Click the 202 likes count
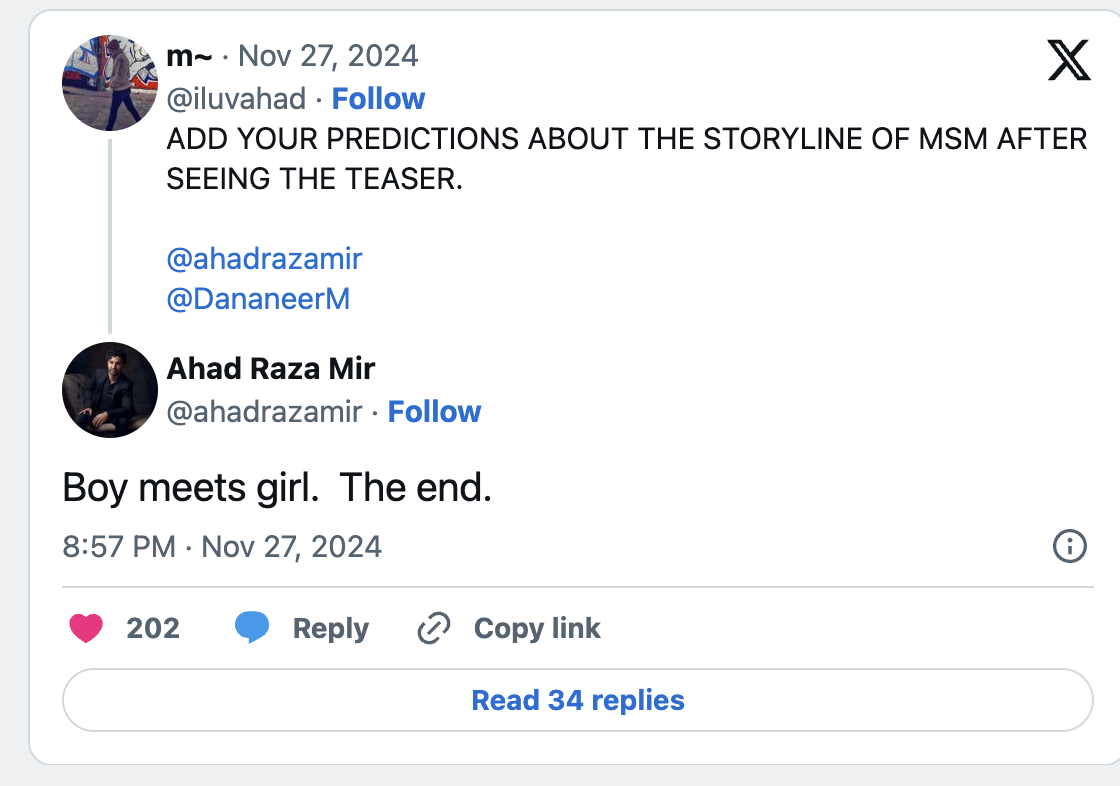1120x786 pixels. [x=153, y=629]
